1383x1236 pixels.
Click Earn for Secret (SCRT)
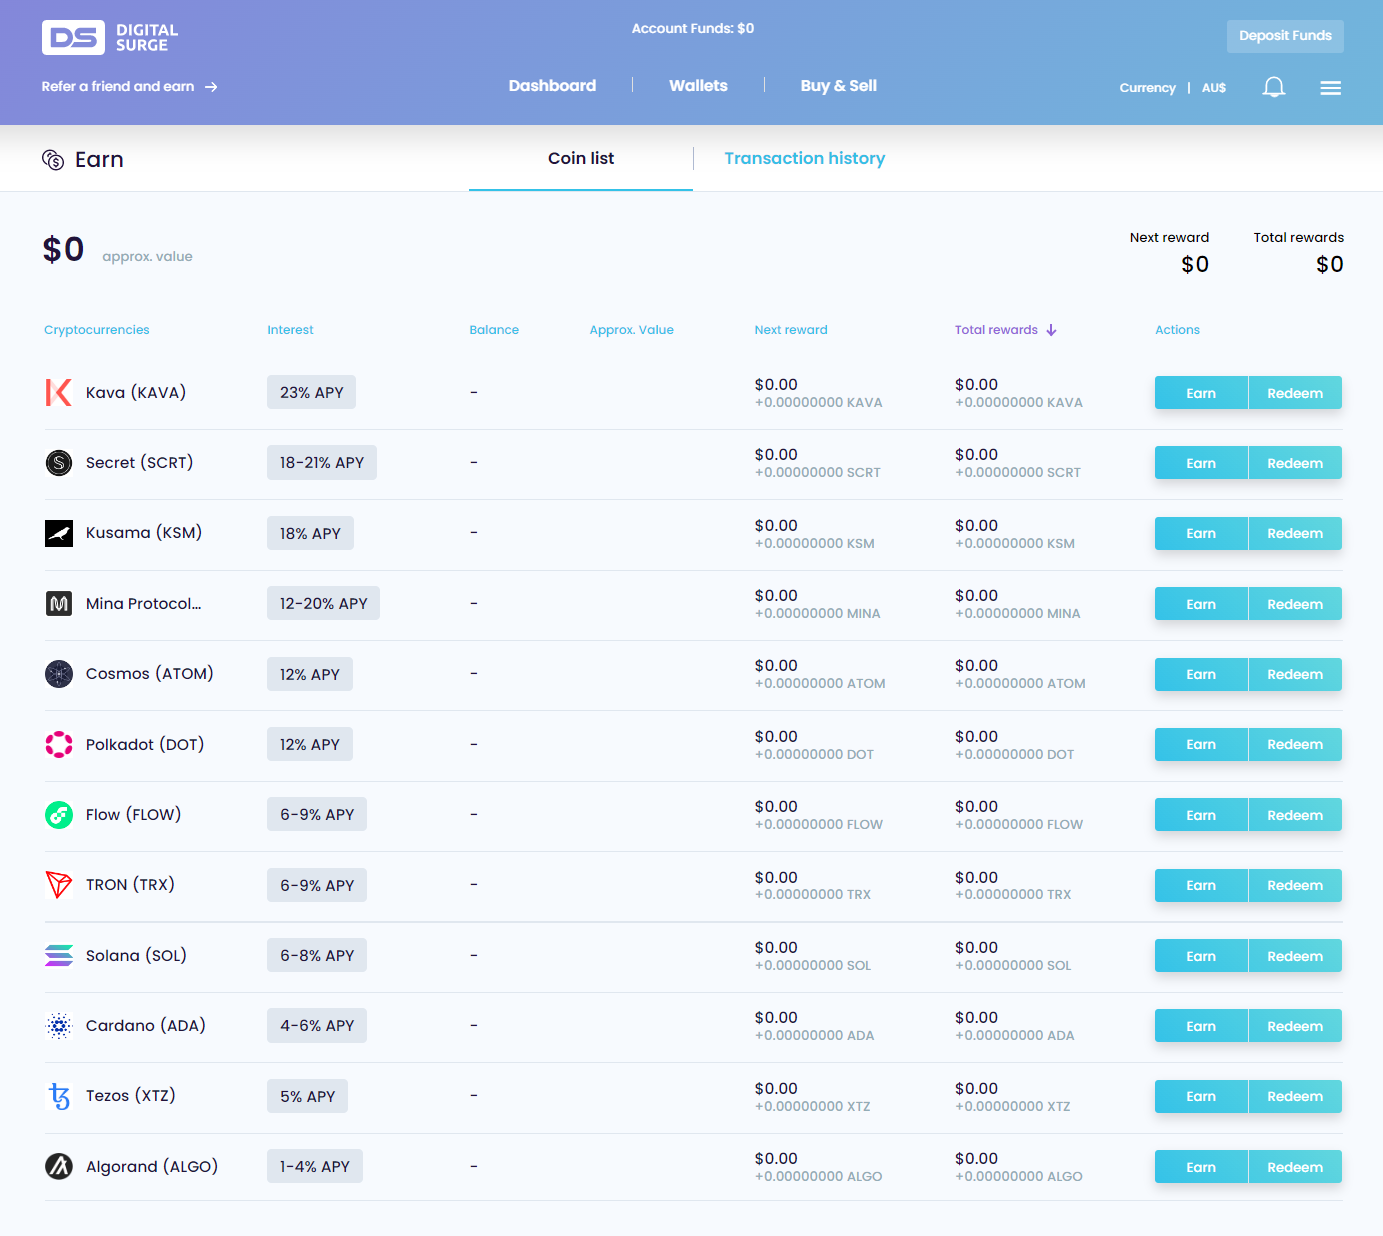pos(1201,463)
